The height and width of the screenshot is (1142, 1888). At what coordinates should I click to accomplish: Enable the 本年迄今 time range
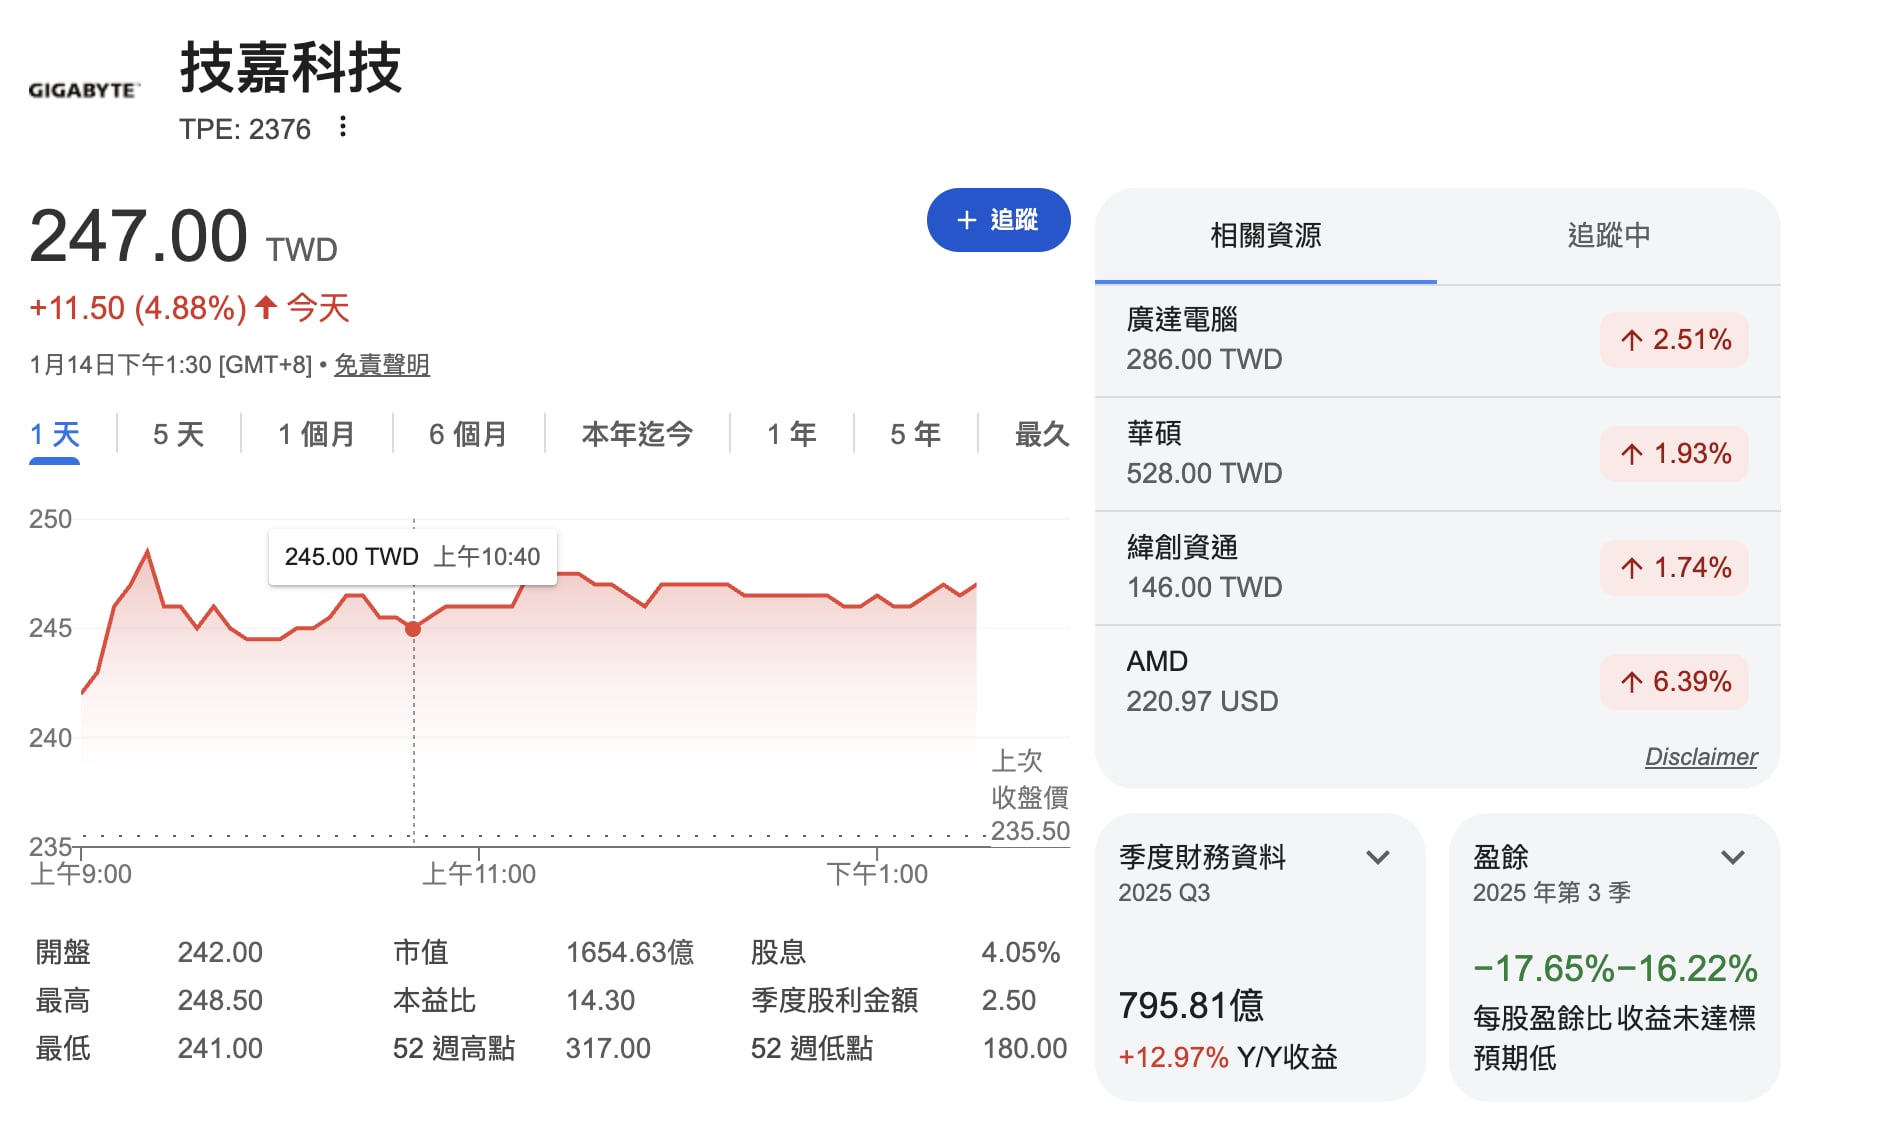point(637,434)
